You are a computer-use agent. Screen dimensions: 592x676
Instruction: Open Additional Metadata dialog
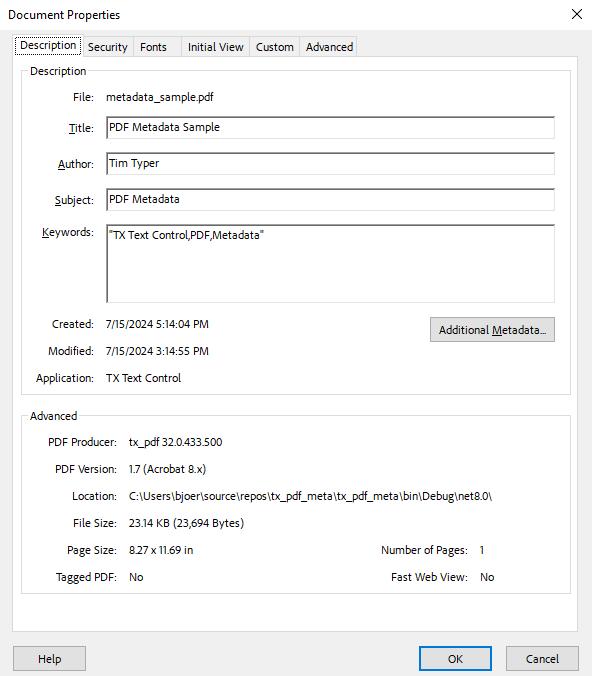tap(492, 330)
